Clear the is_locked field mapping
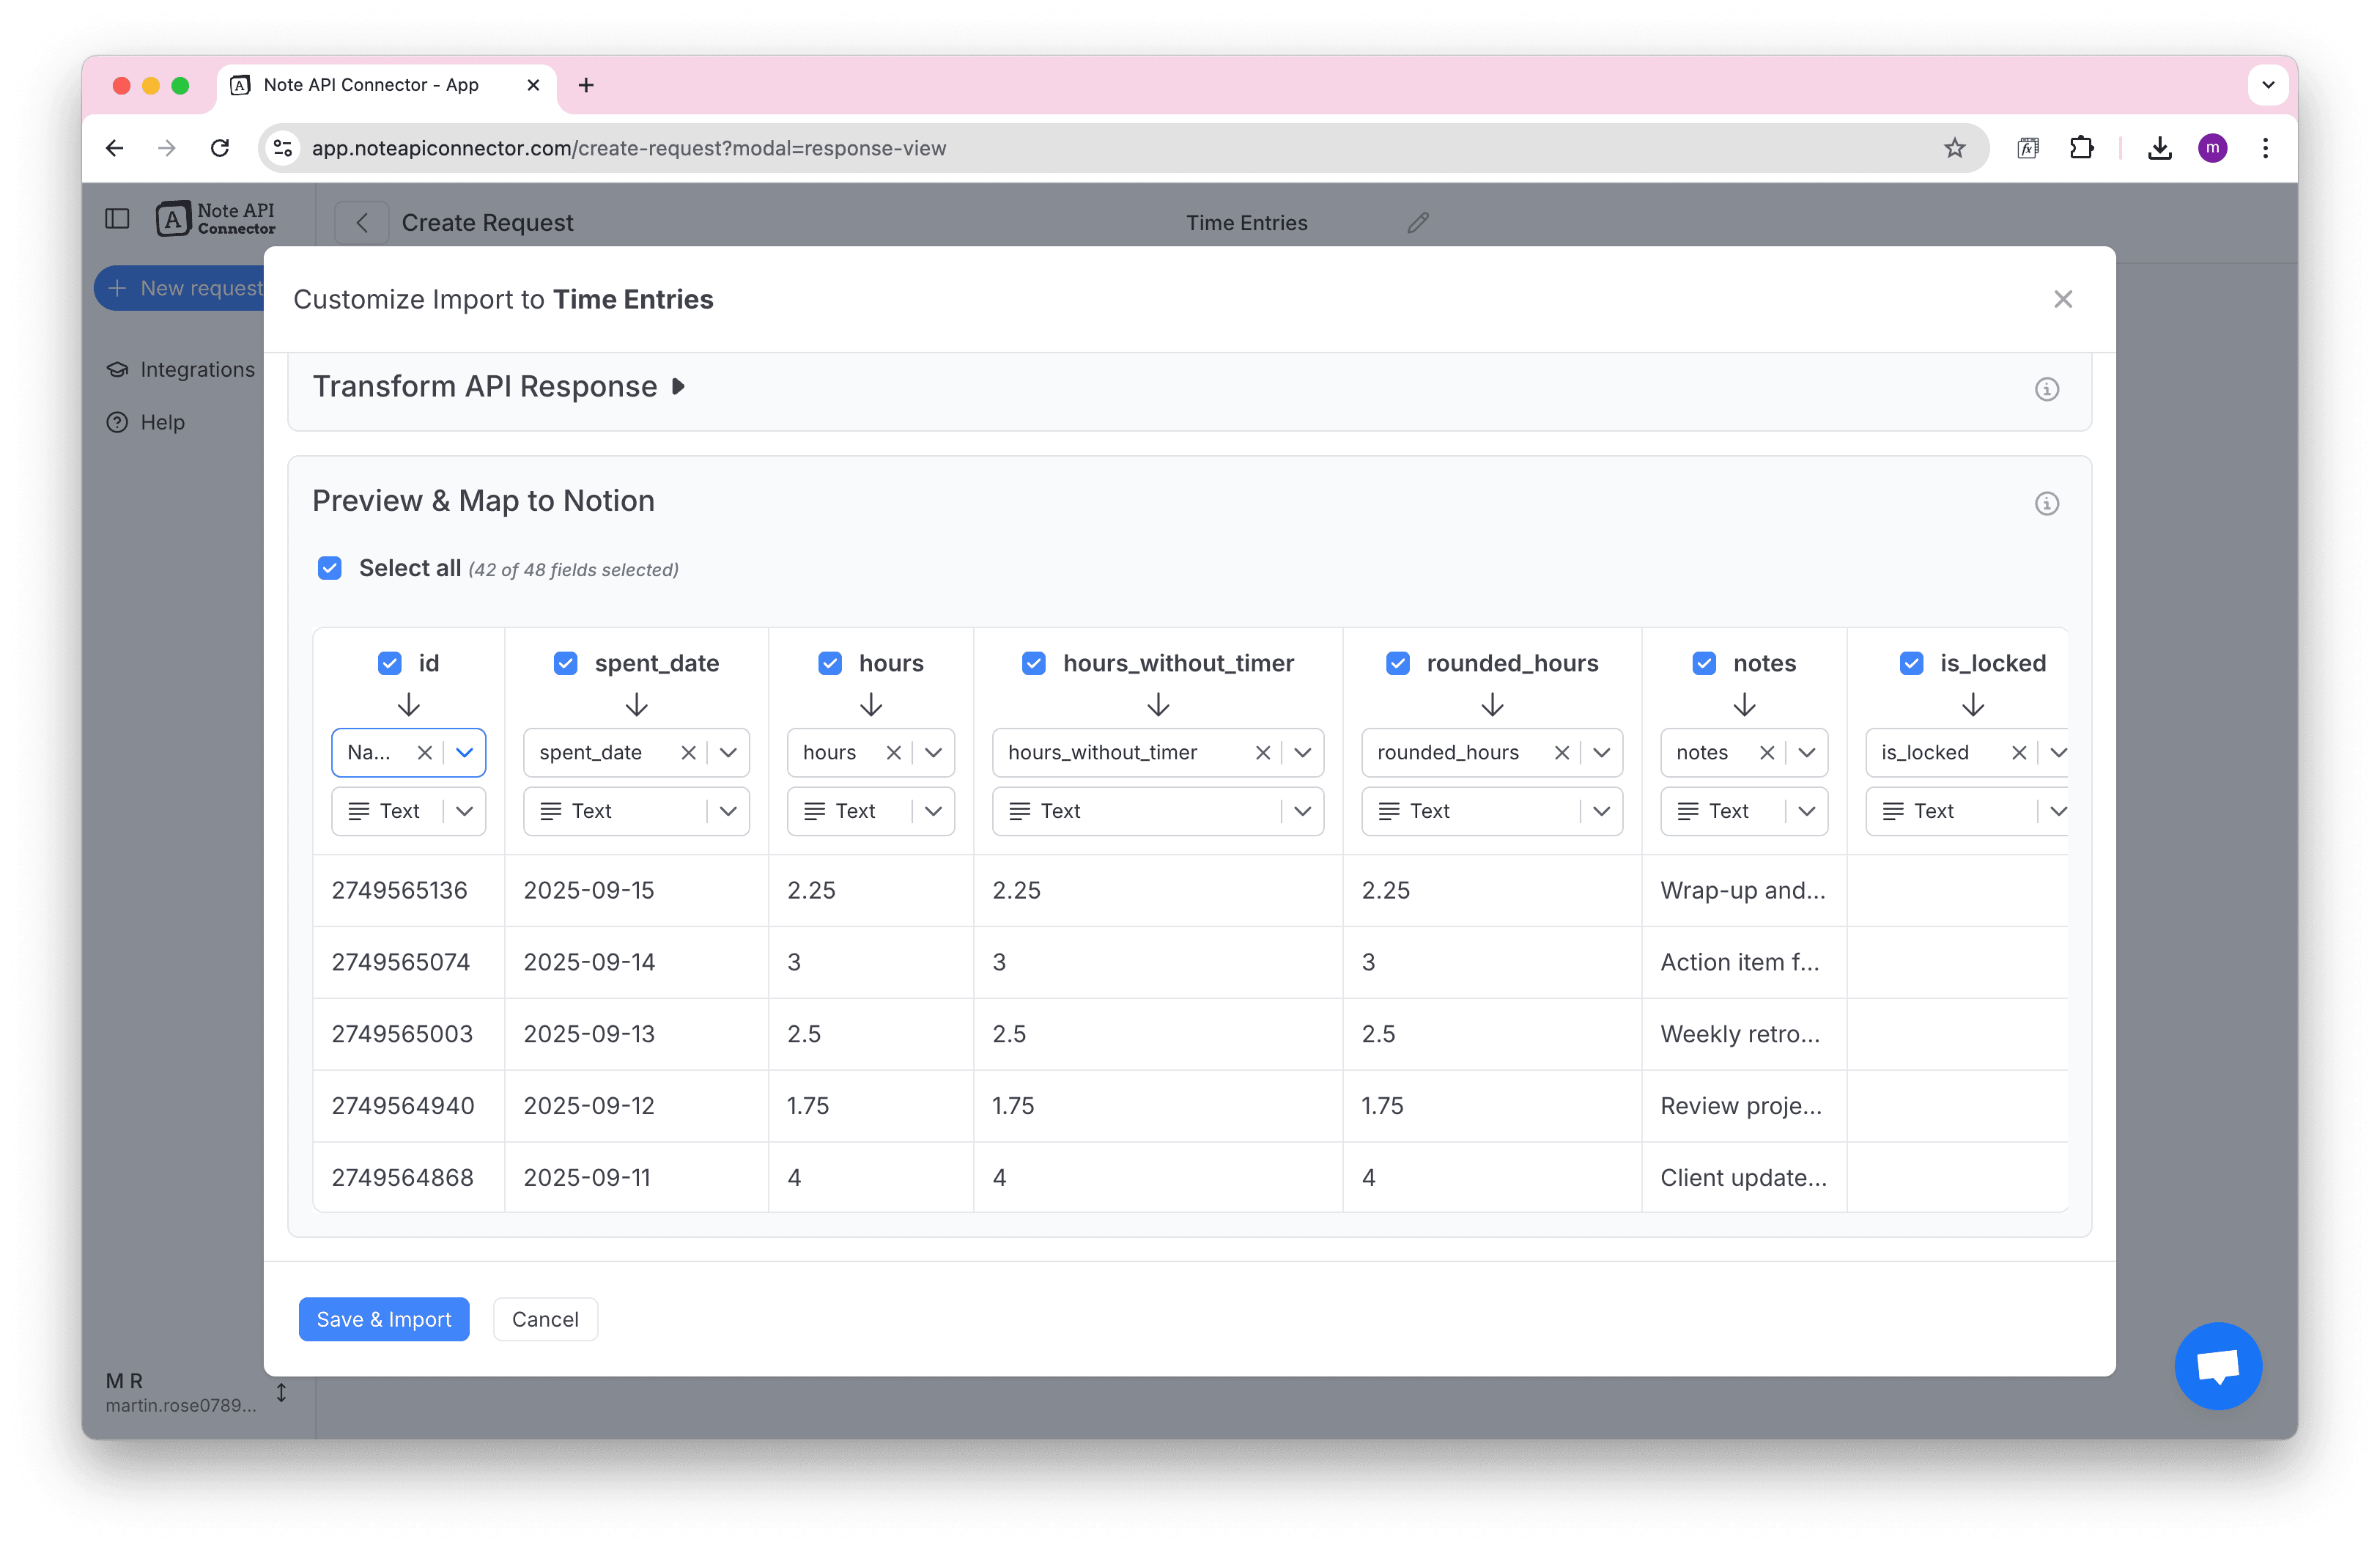The height and width of the screenshot is (1548, 2380). 2018,752
